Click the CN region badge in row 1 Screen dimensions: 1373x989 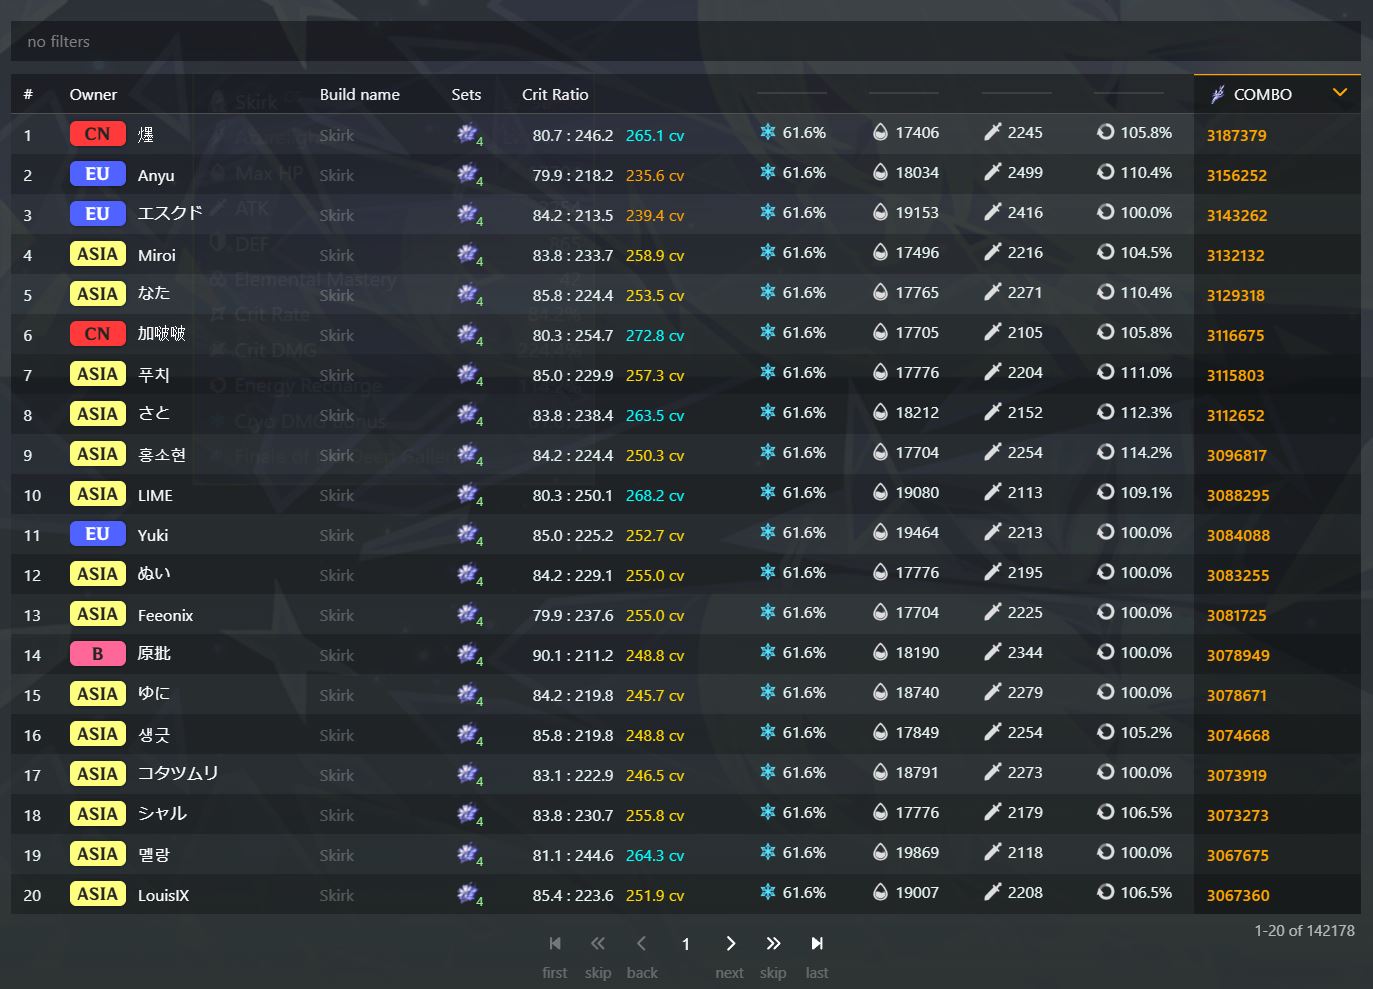click(x=98, y=134)
